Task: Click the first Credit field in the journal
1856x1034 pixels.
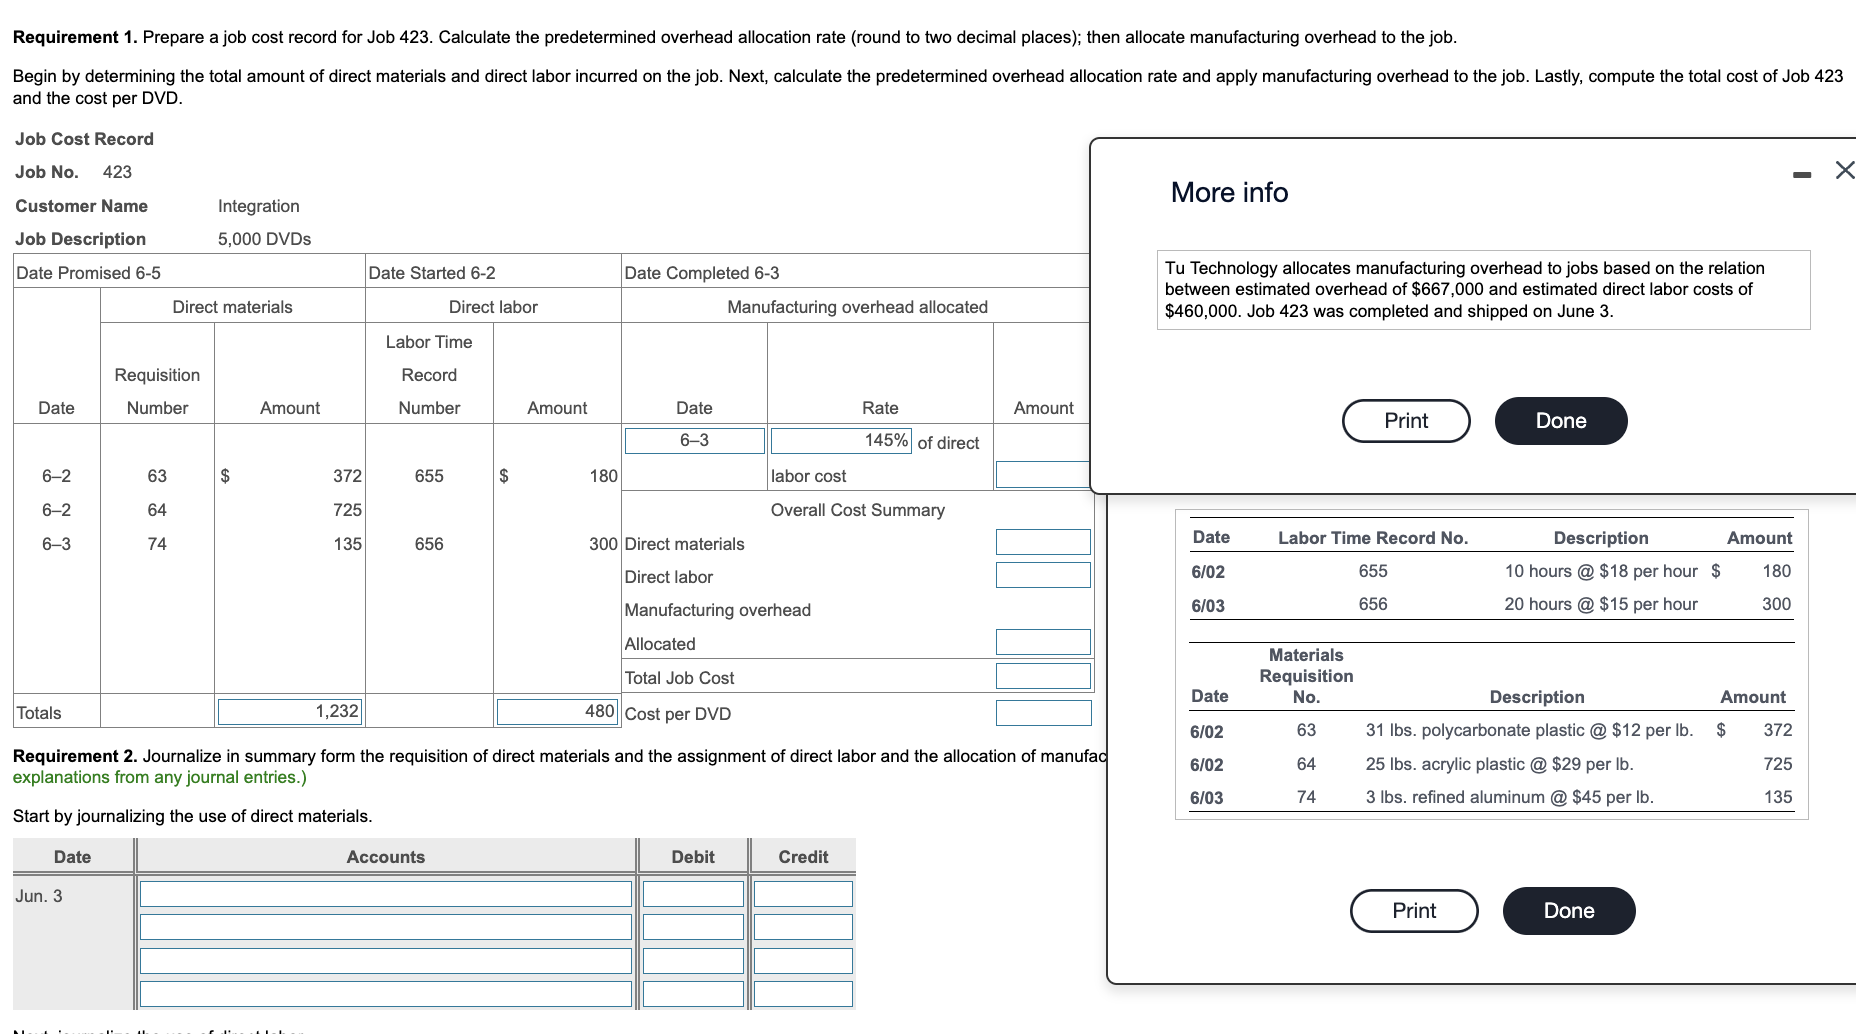Action: [x=802, y=893]
